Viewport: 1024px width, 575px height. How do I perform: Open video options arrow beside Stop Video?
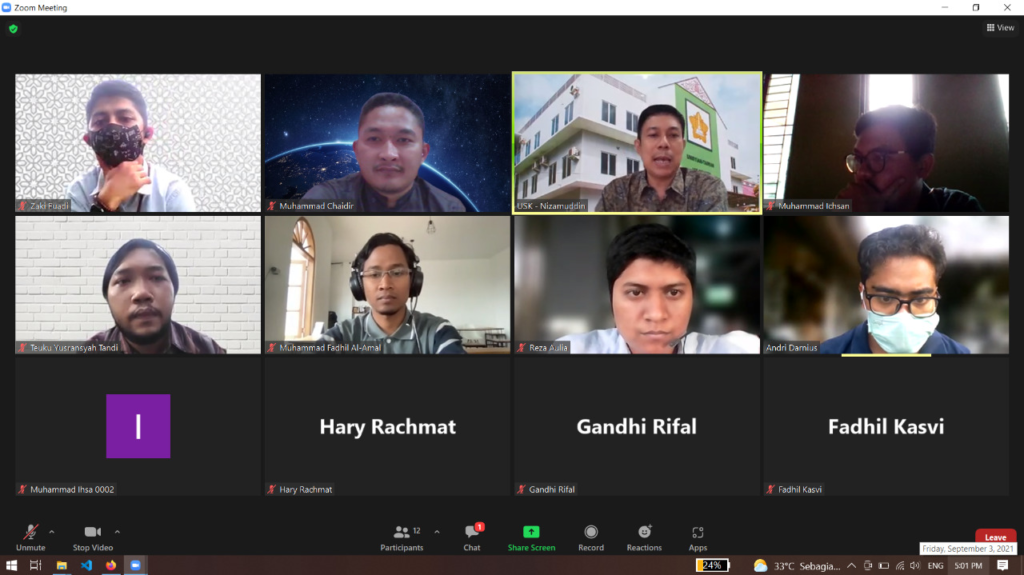(x=117, y=532)
